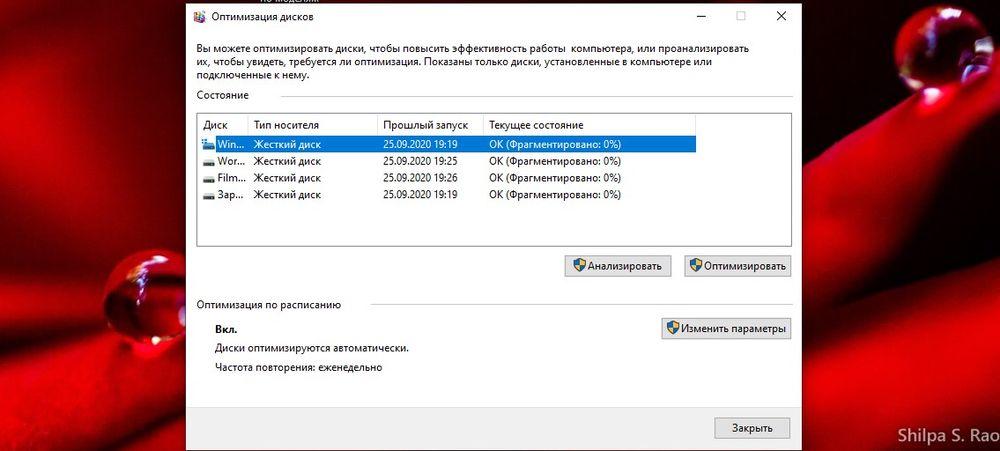Click the 25.09.2020 19:25 last run time
This screenshot has height=451, width=1000.
tap(420, 161)
